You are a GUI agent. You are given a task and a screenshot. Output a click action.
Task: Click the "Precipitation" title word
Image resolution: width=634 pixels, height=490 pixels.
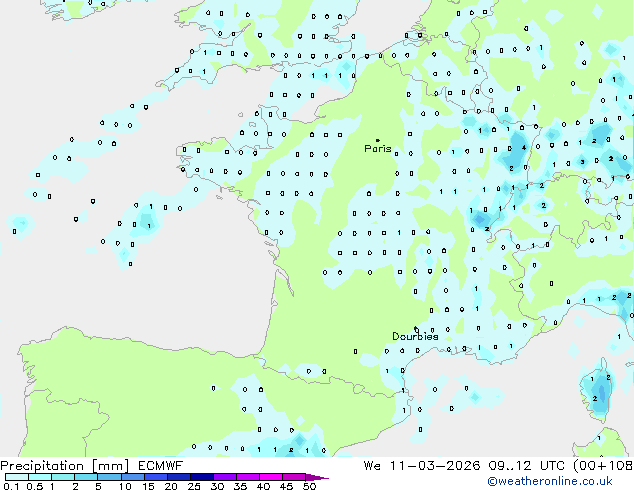[x=42, y=466]
